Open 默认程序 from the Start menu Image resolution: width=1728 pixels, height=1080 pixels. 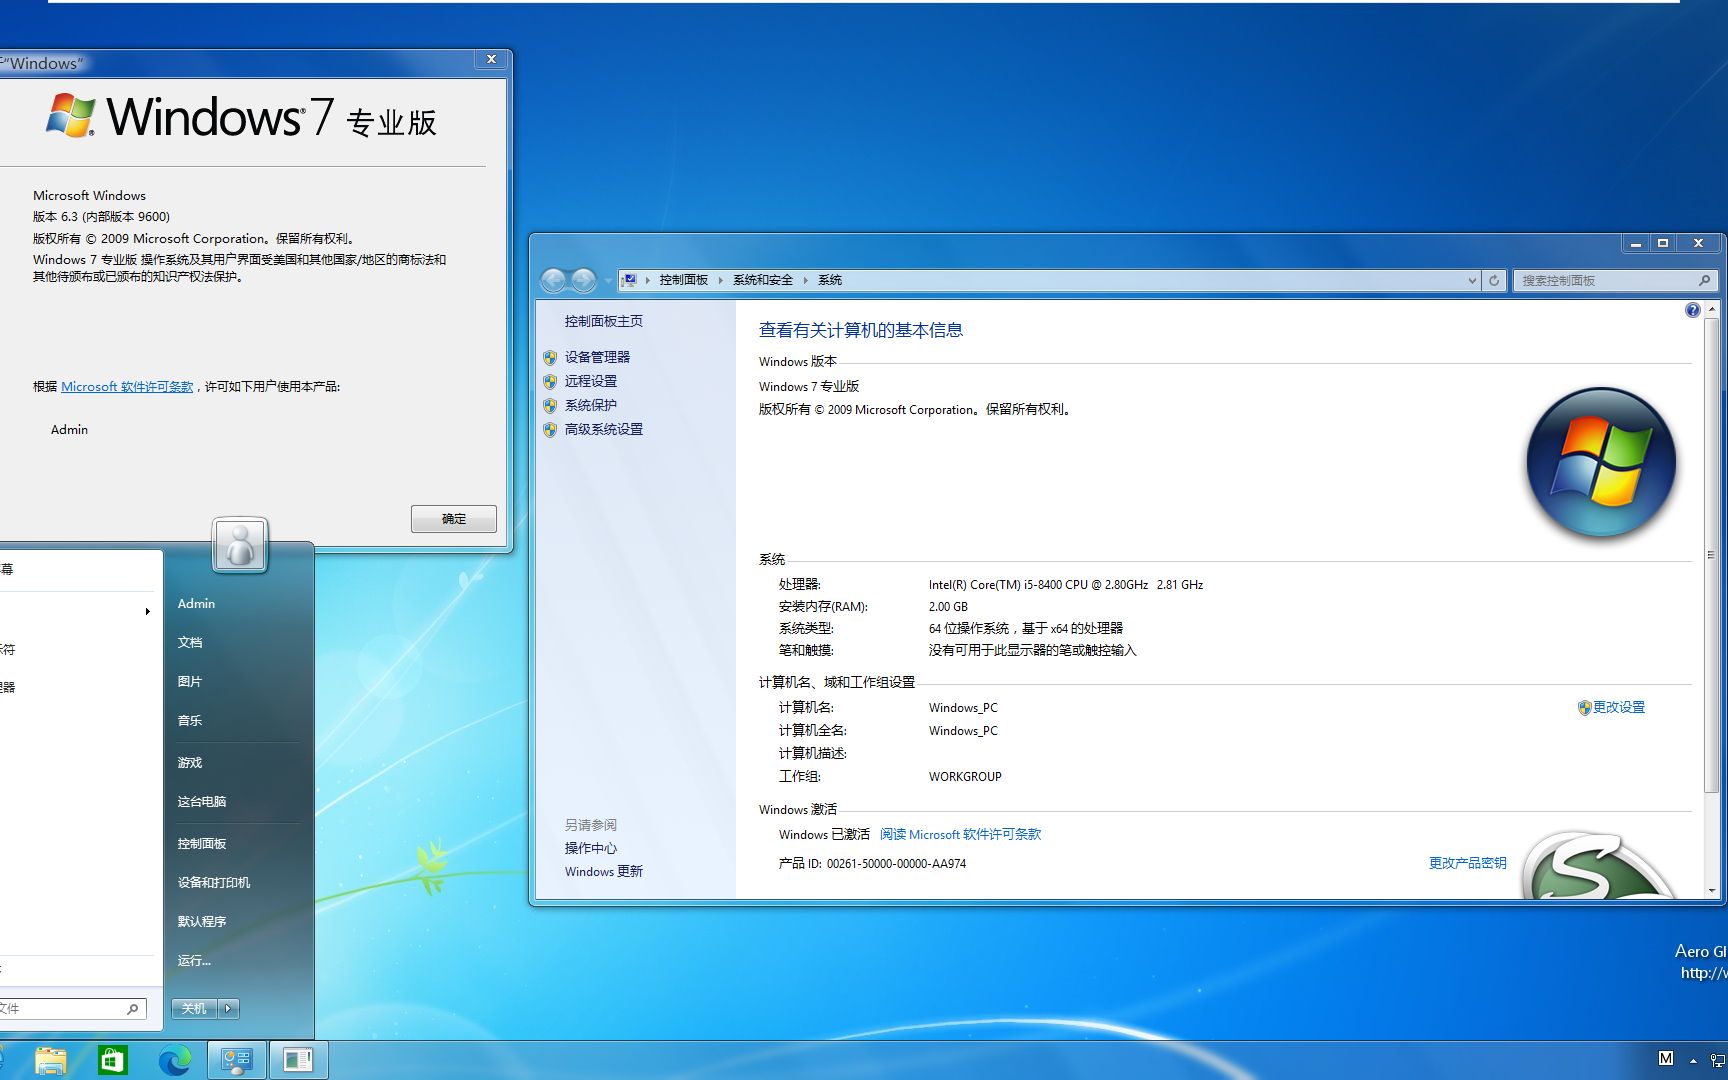(202, 921)
